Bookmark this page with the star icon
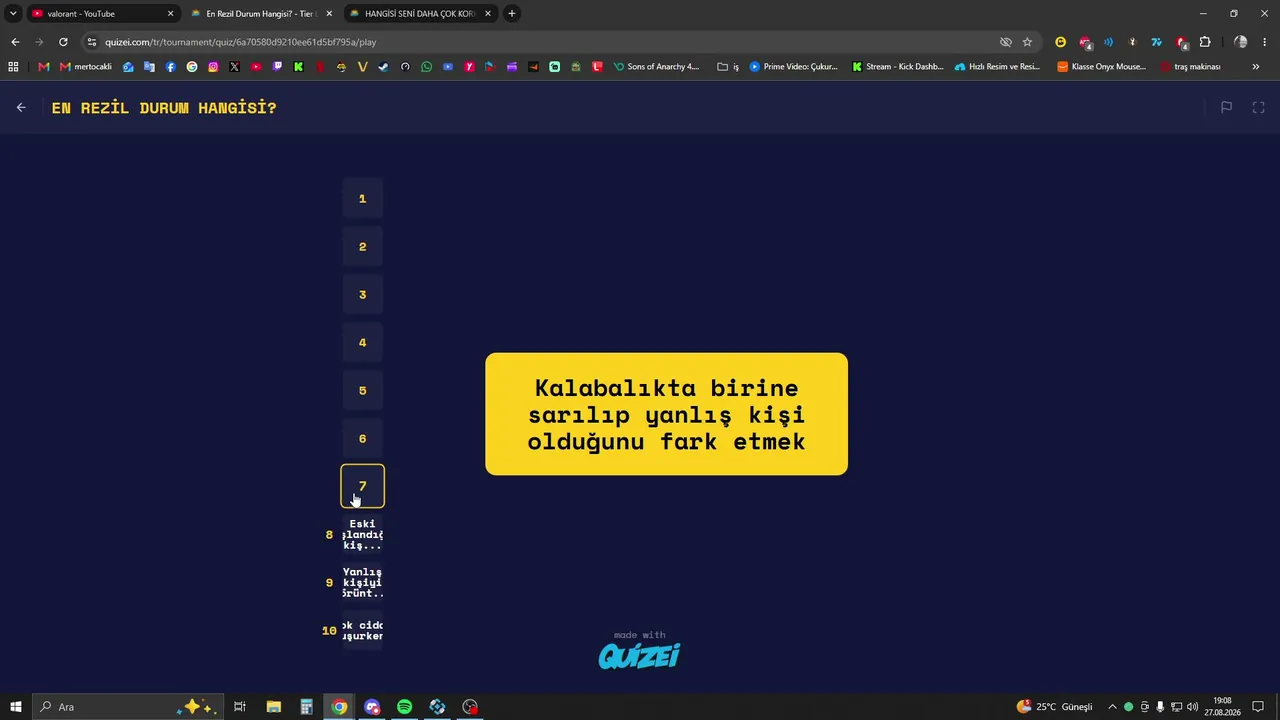Image resolution: width=1280 pixels, height=720 pixels. tap(1027, 42)
